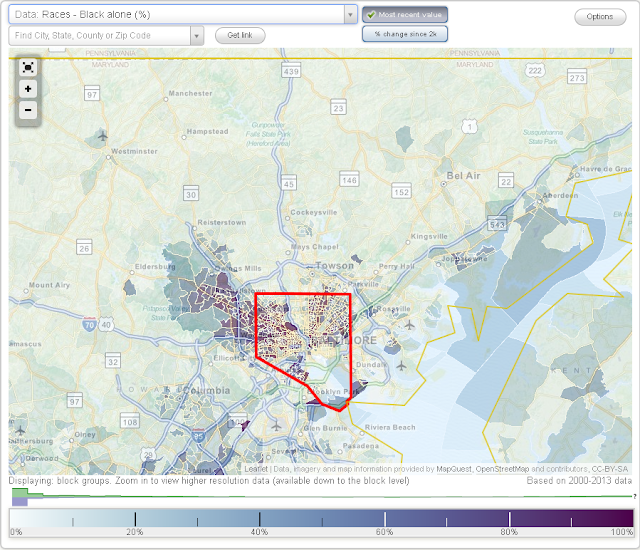Toggle the Most recent value option
This screenshot has width=640, height=550.
(405, 15)
